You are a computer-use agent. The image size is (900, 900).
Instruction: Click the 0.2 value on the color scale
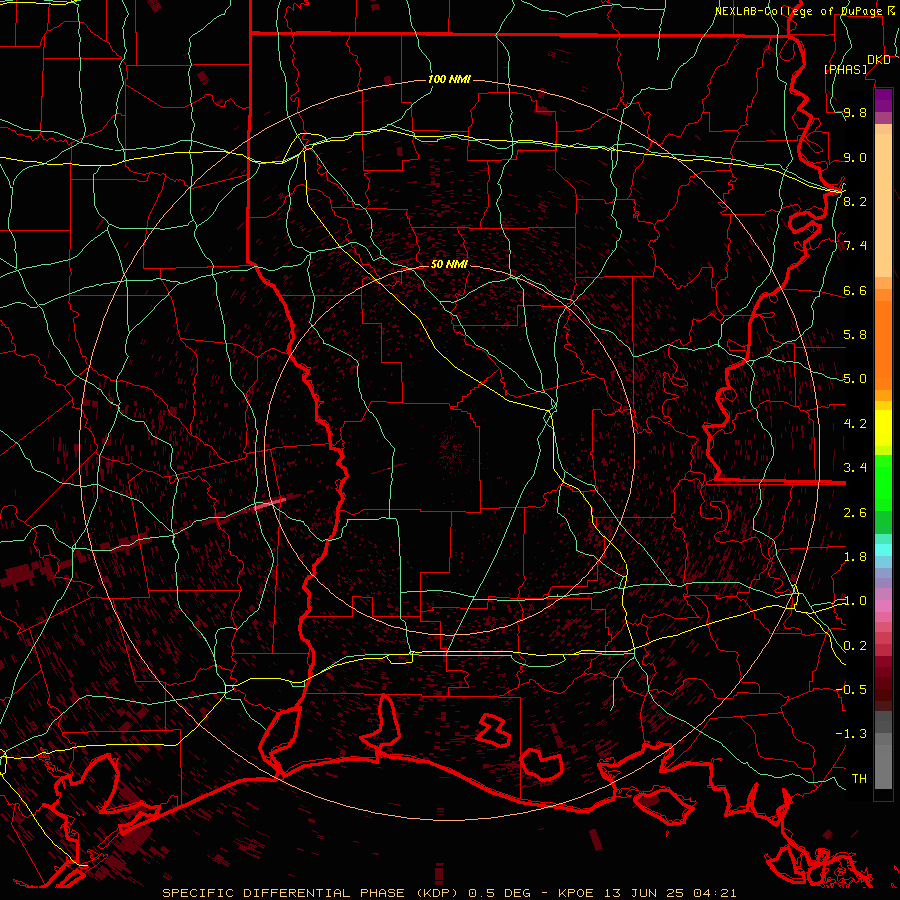coord(855,646)
